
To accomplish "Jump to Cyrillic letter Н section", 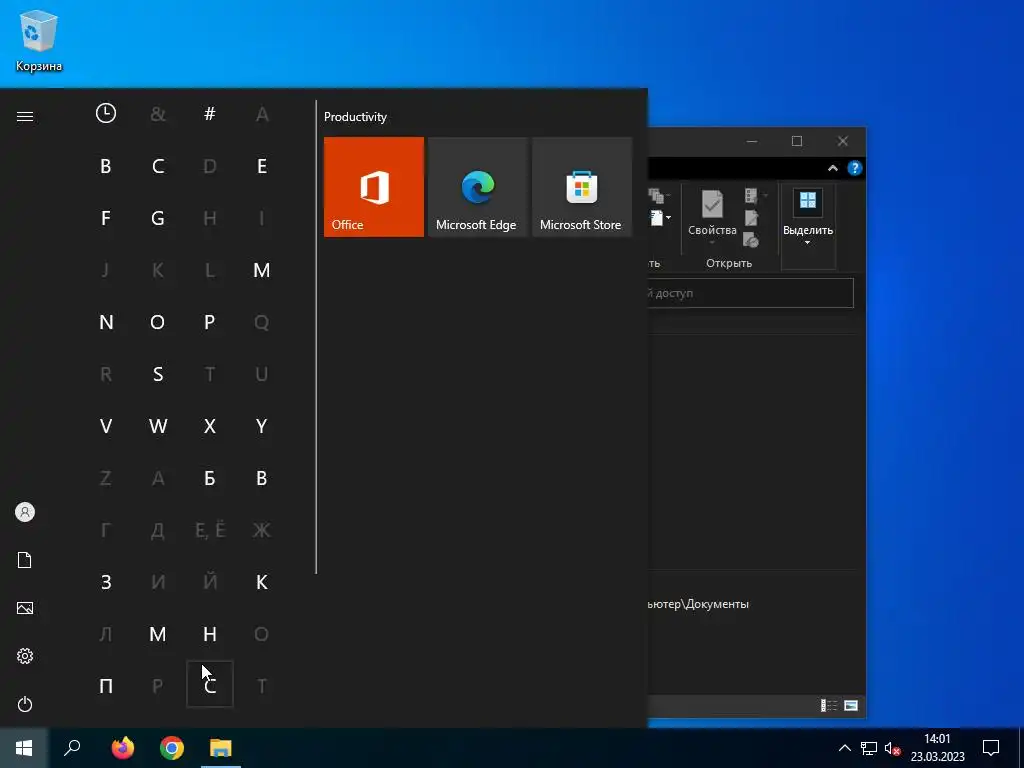I will (210, 634).
